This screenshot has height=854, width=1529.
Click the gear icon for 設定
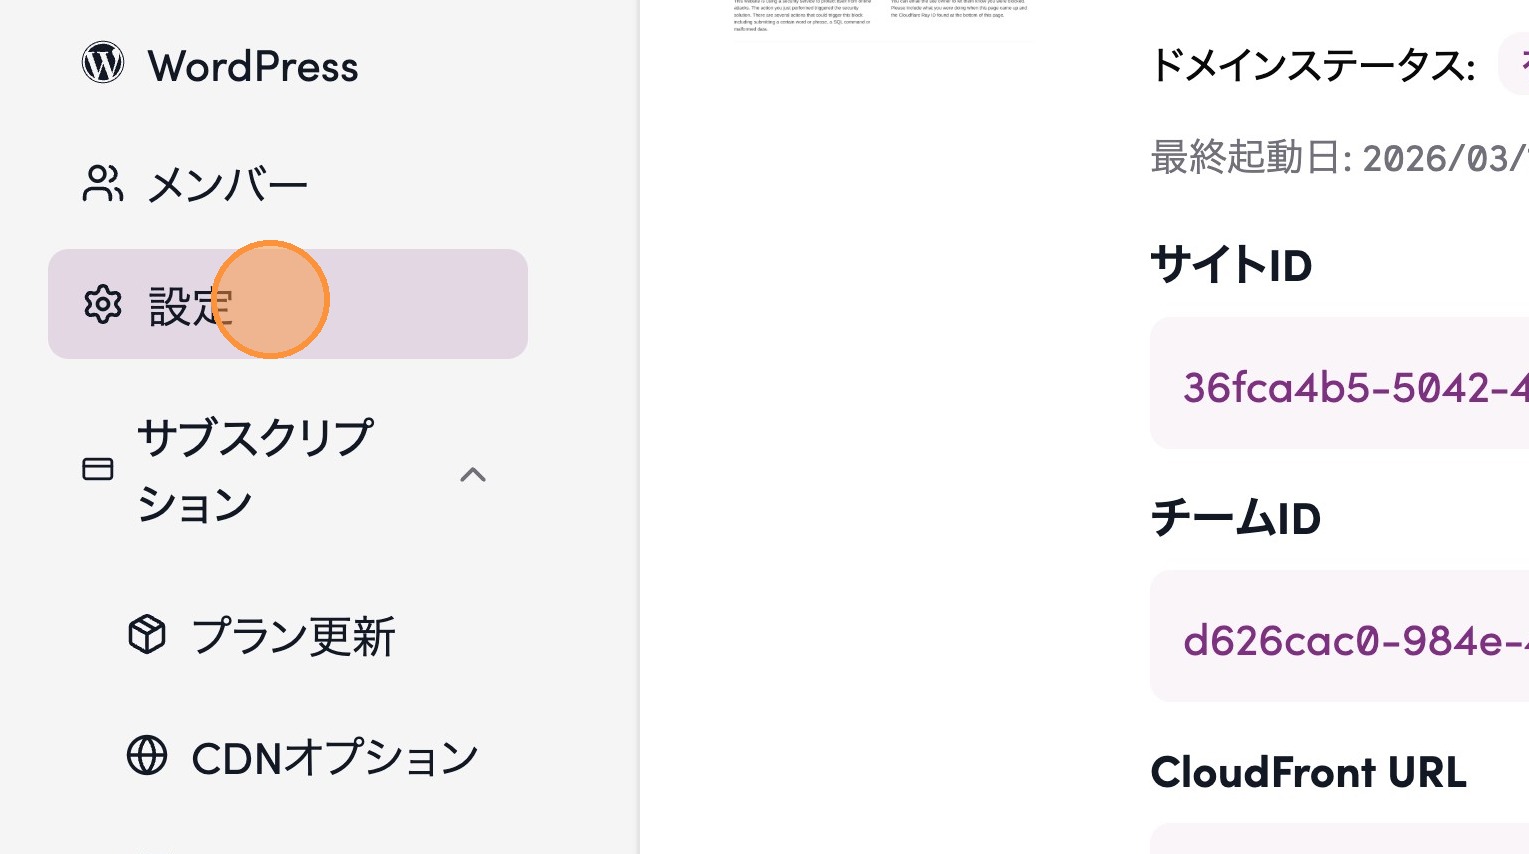103,304
